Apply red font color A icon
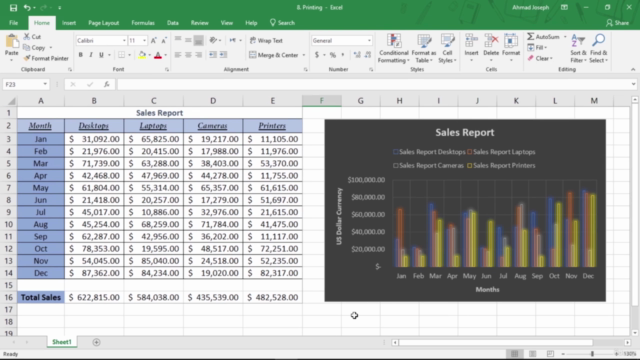Image resolution: width=640 pixels, height=360 pixels. pos(158,55)
